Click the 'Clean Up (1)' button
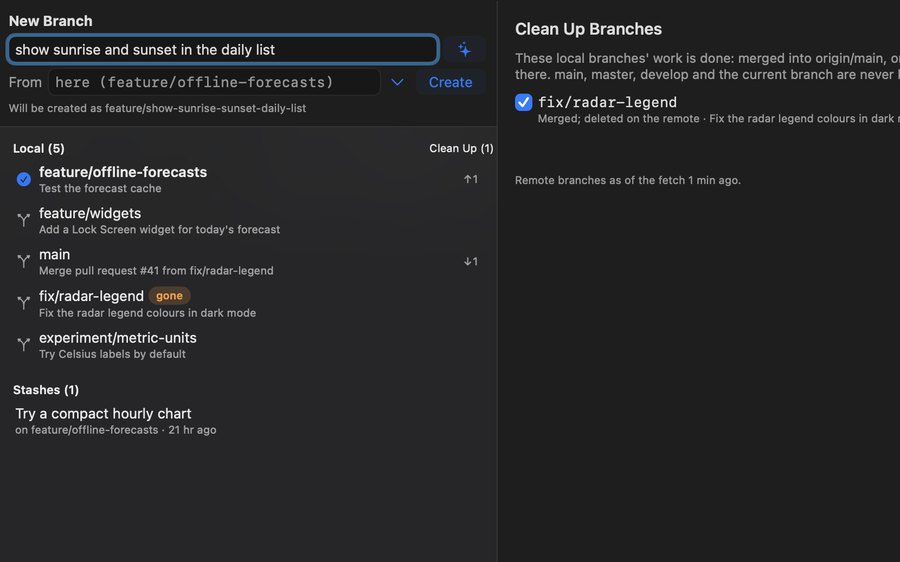This screenshot has height=562, width=900. (x=461, y=148)
